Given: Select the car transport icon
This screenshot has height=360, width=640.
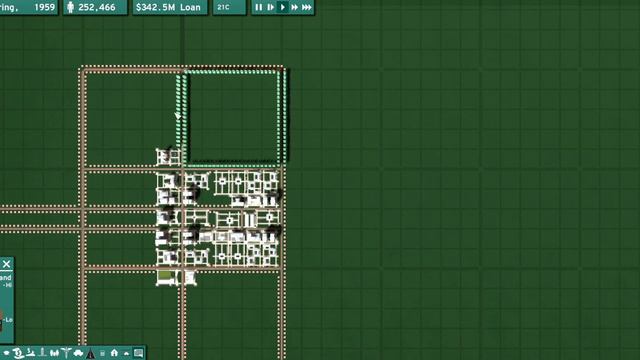Looking at the screenshot, I should point(78,353).
